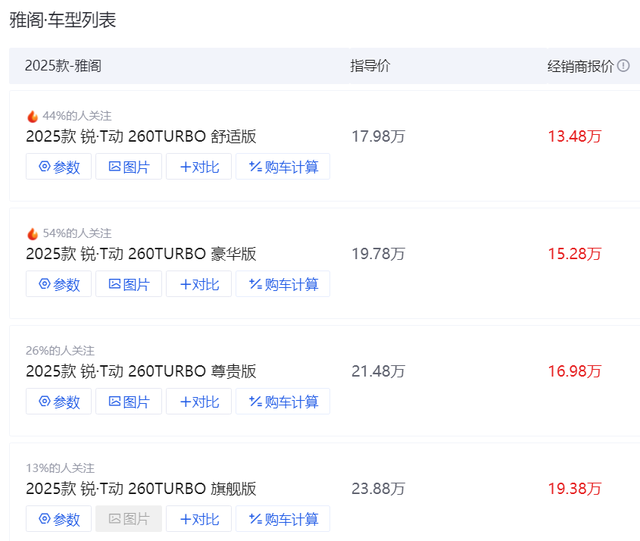The width and height of the screenshot is (640, 541).
Task: Open 2025款 锐·T动 260TURBO 舒适版 link
Action: (x=141, y=136)
